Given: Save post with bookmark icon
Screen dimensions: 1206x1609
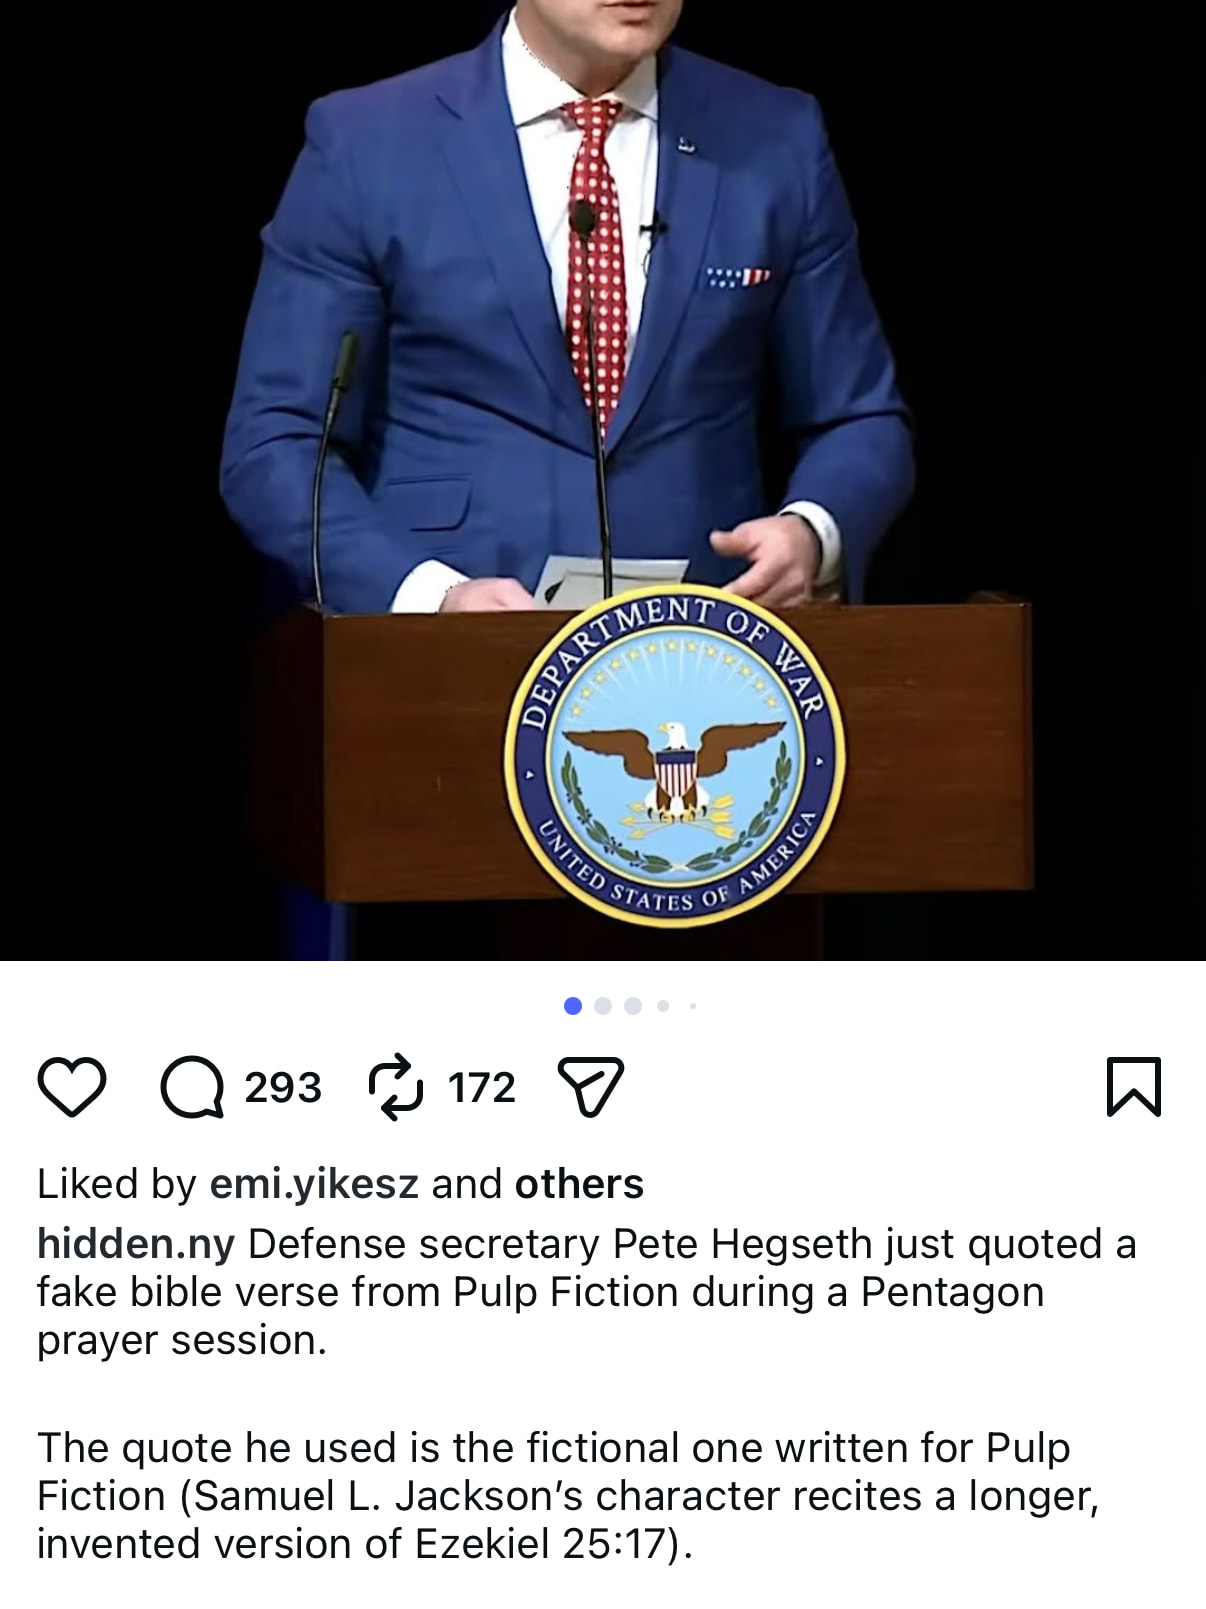Looking at the screenshot, I should click(1134, 1086).
